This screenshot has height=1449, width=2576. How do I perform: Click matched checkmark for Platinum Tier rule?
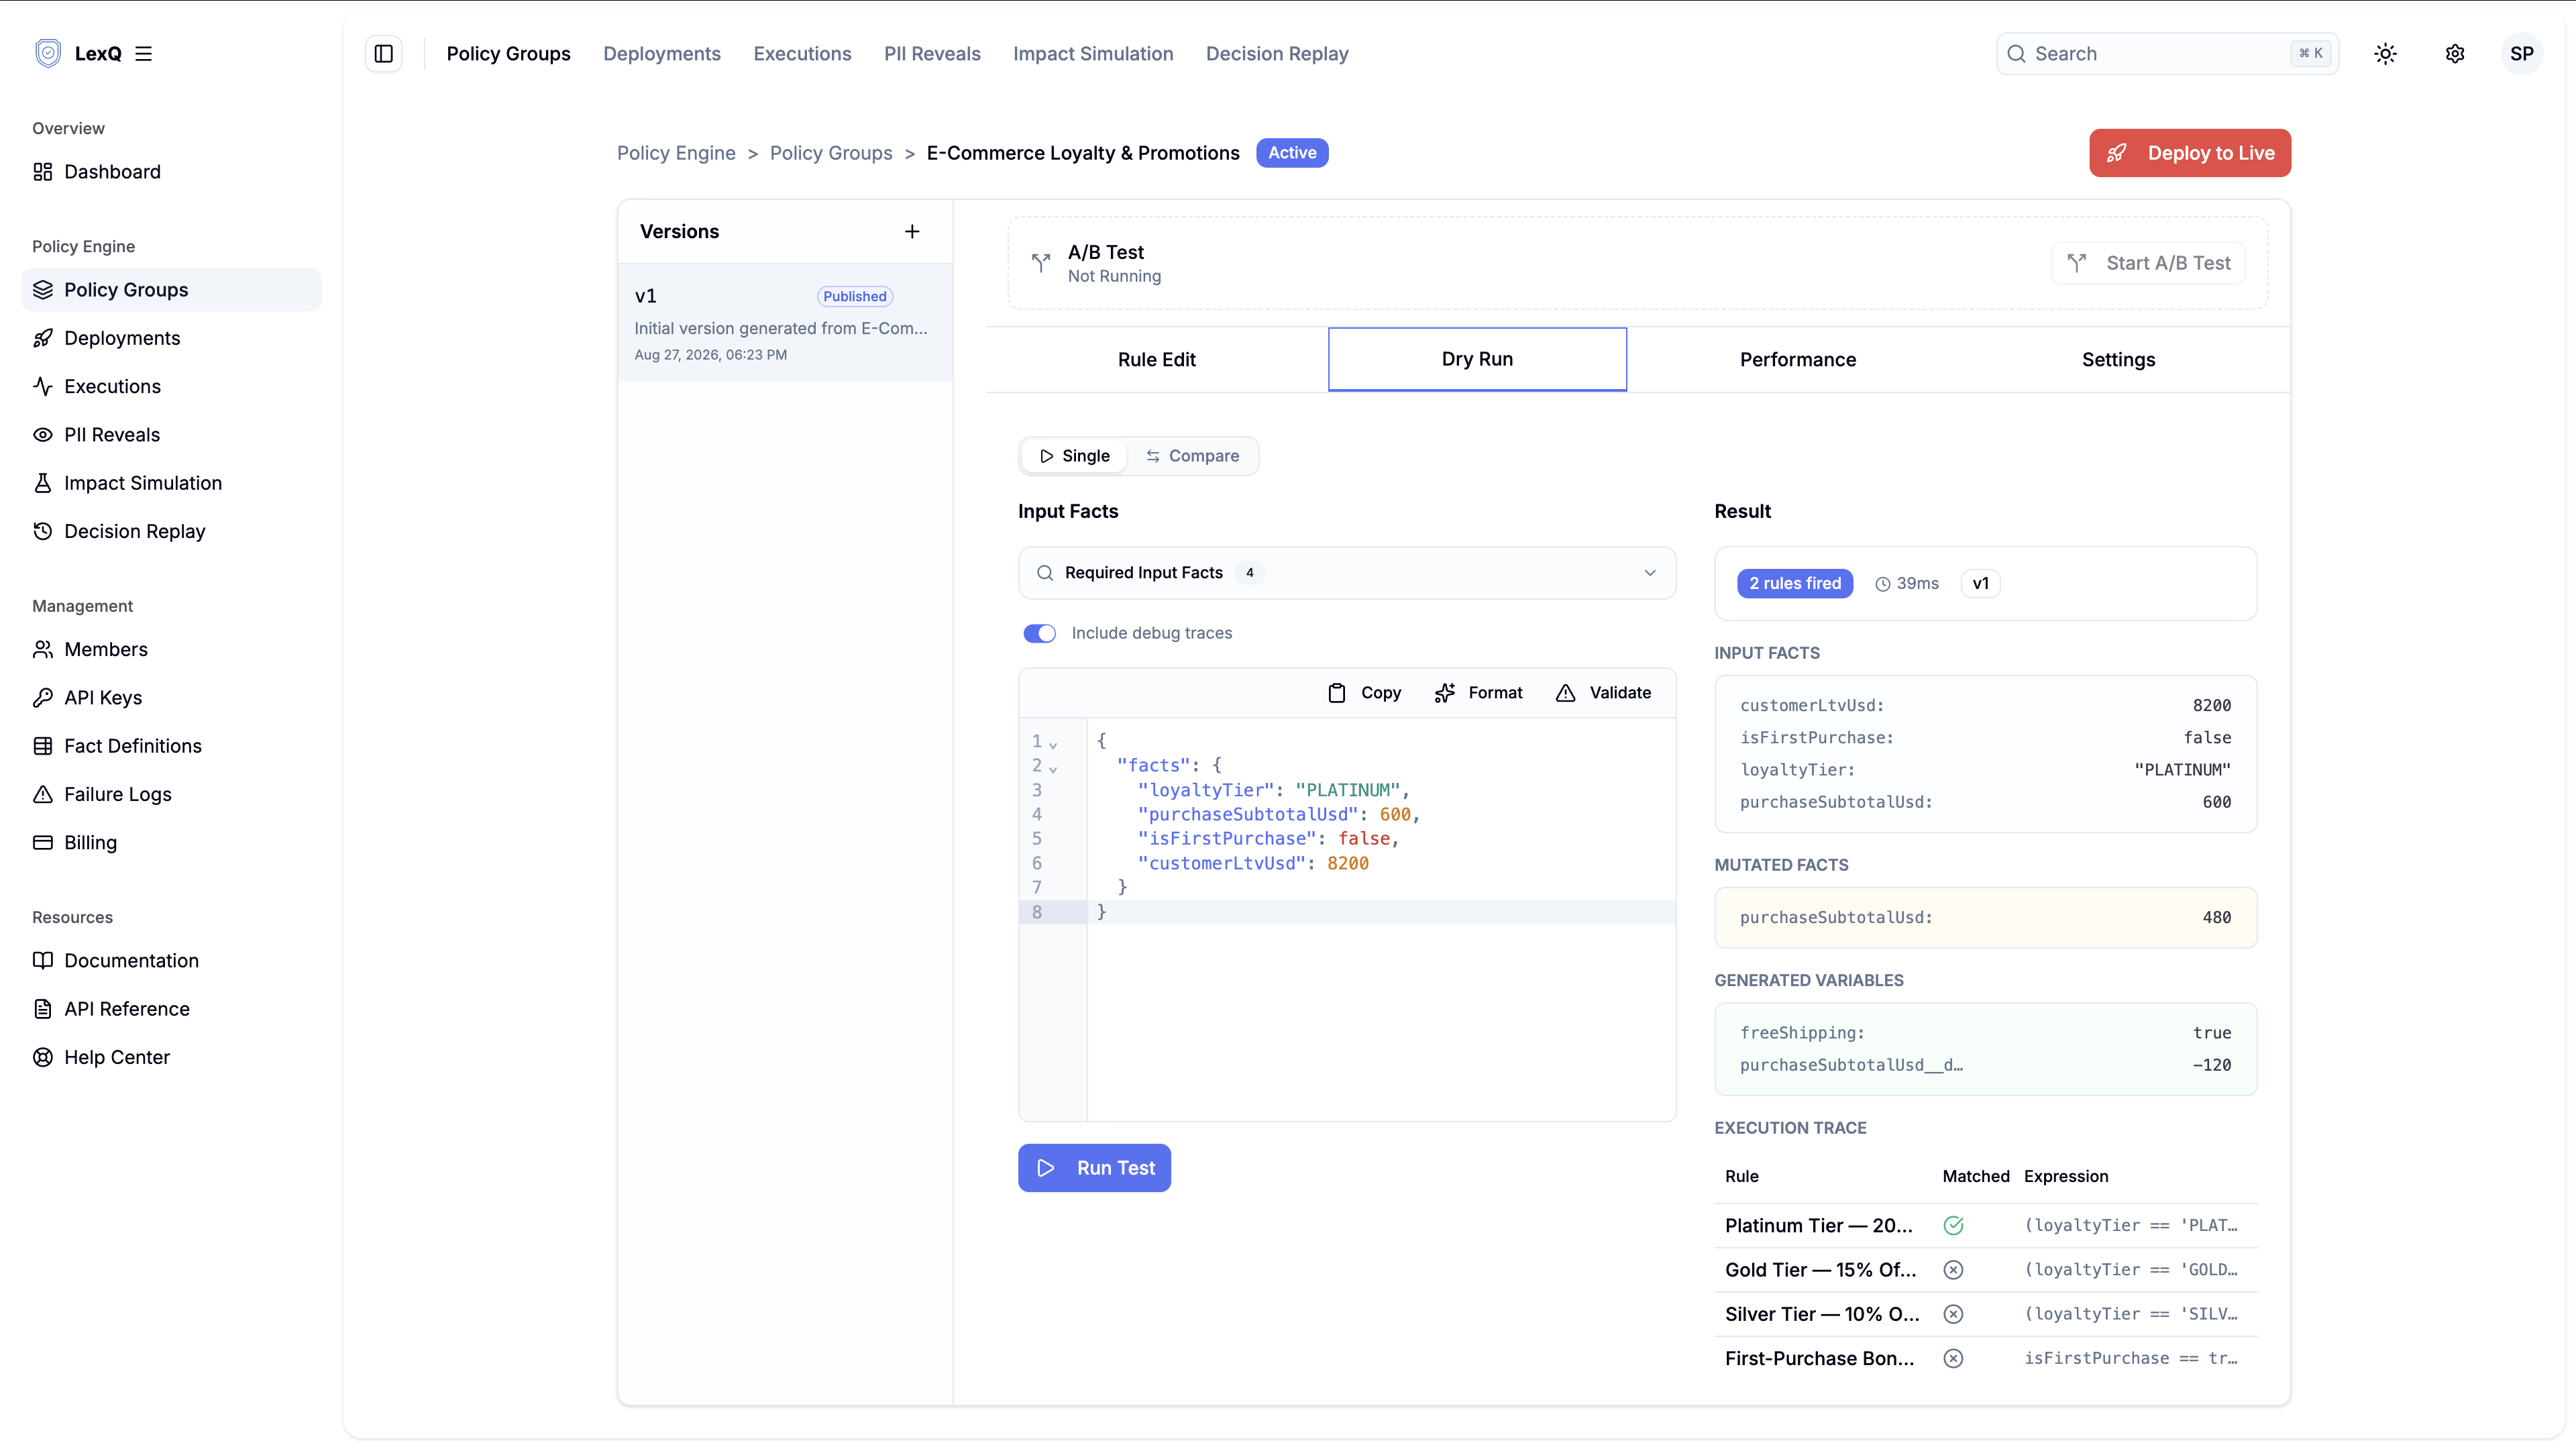click(x=1953, y=1226)
